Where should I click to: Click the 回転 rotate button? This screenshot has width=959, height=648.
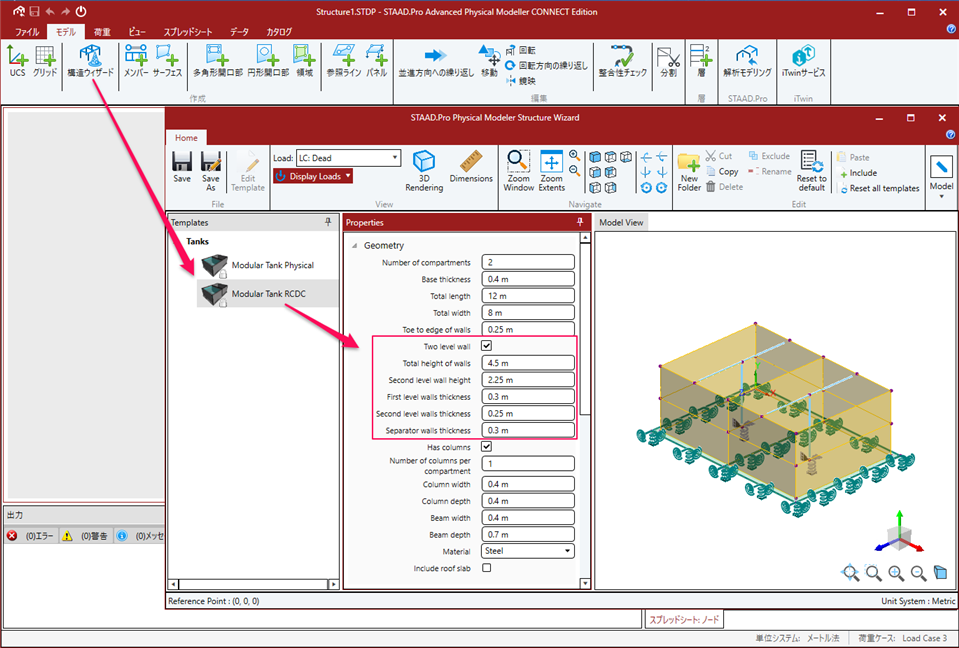coord(520,50)
